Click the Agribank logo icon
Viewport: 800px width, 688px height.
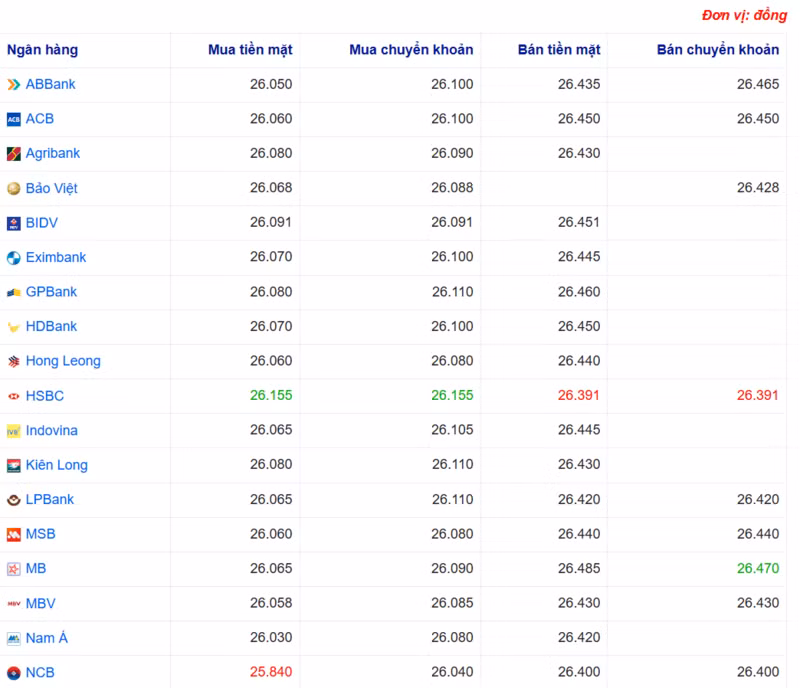coord(14,153)
